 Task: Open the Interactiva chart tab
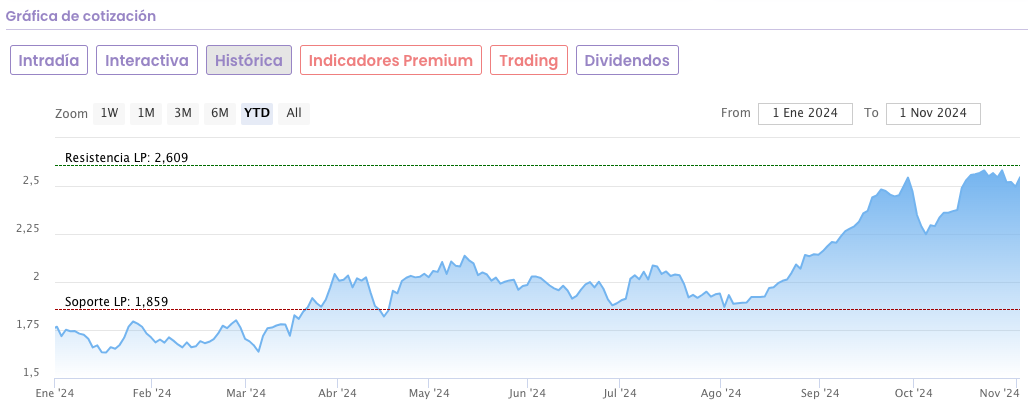point(147,60)
